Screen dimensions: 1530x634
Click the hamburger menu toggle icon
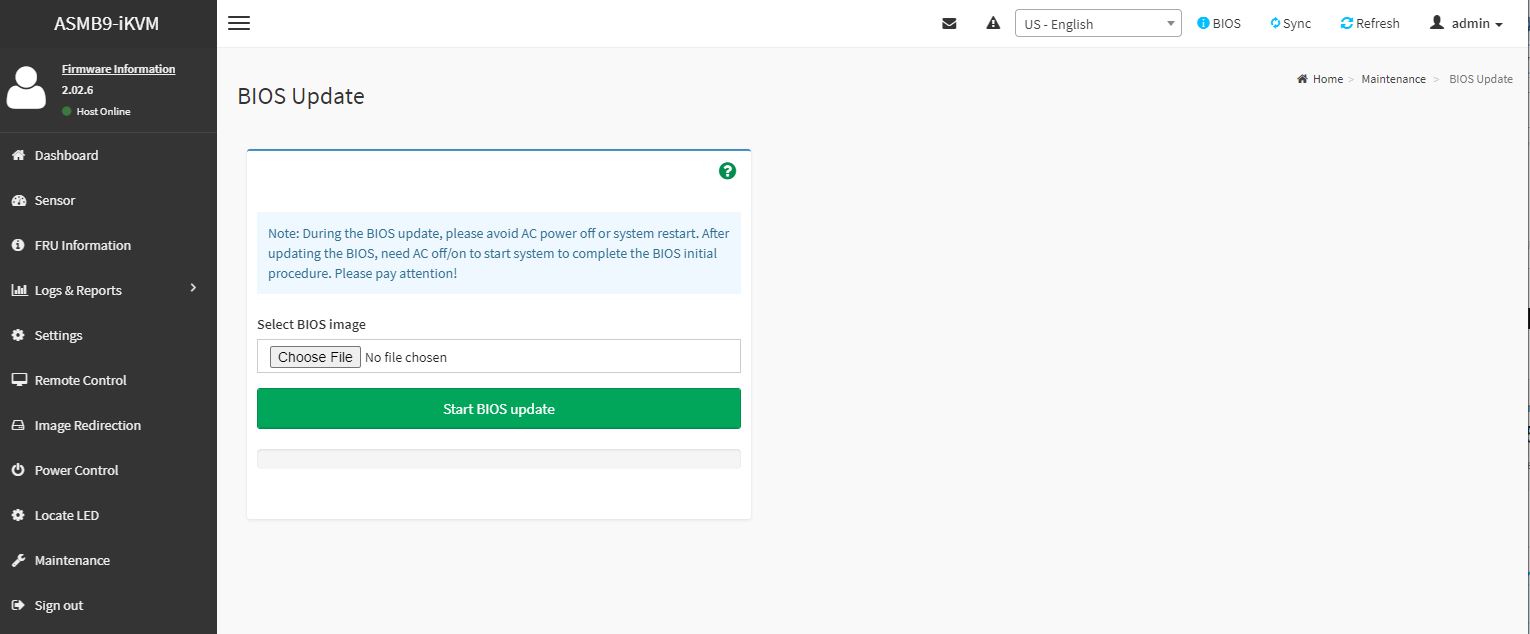click(x=239, y=23)
